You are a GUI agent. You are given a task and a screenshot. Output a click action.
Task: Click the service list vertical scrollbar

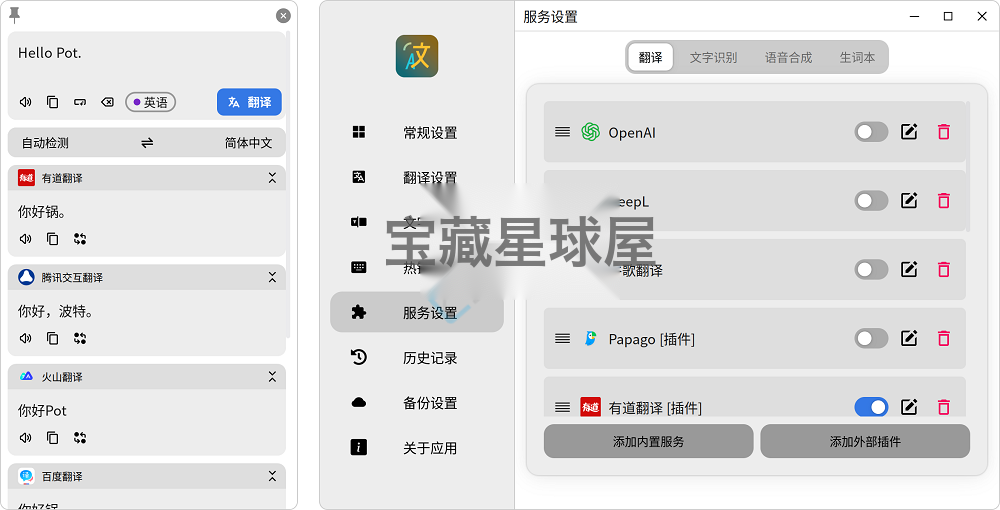coord(968,166)
